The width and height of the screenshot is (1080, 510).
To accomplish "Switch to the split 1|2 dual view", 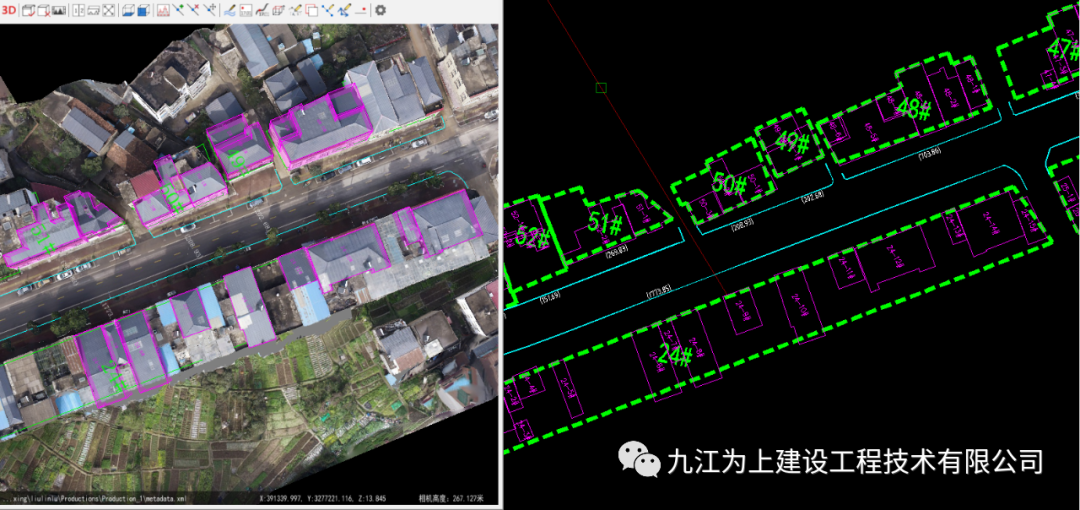I will click(77, 10).
